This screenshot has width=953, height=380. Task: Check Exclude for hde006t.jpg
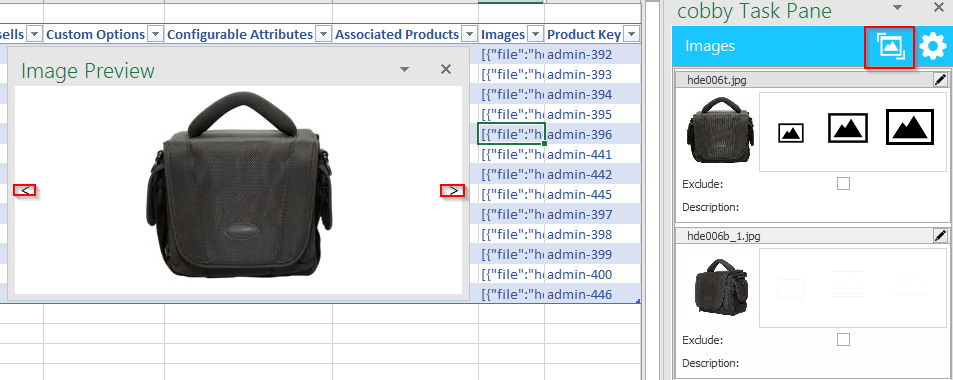[x=843, y=184]
